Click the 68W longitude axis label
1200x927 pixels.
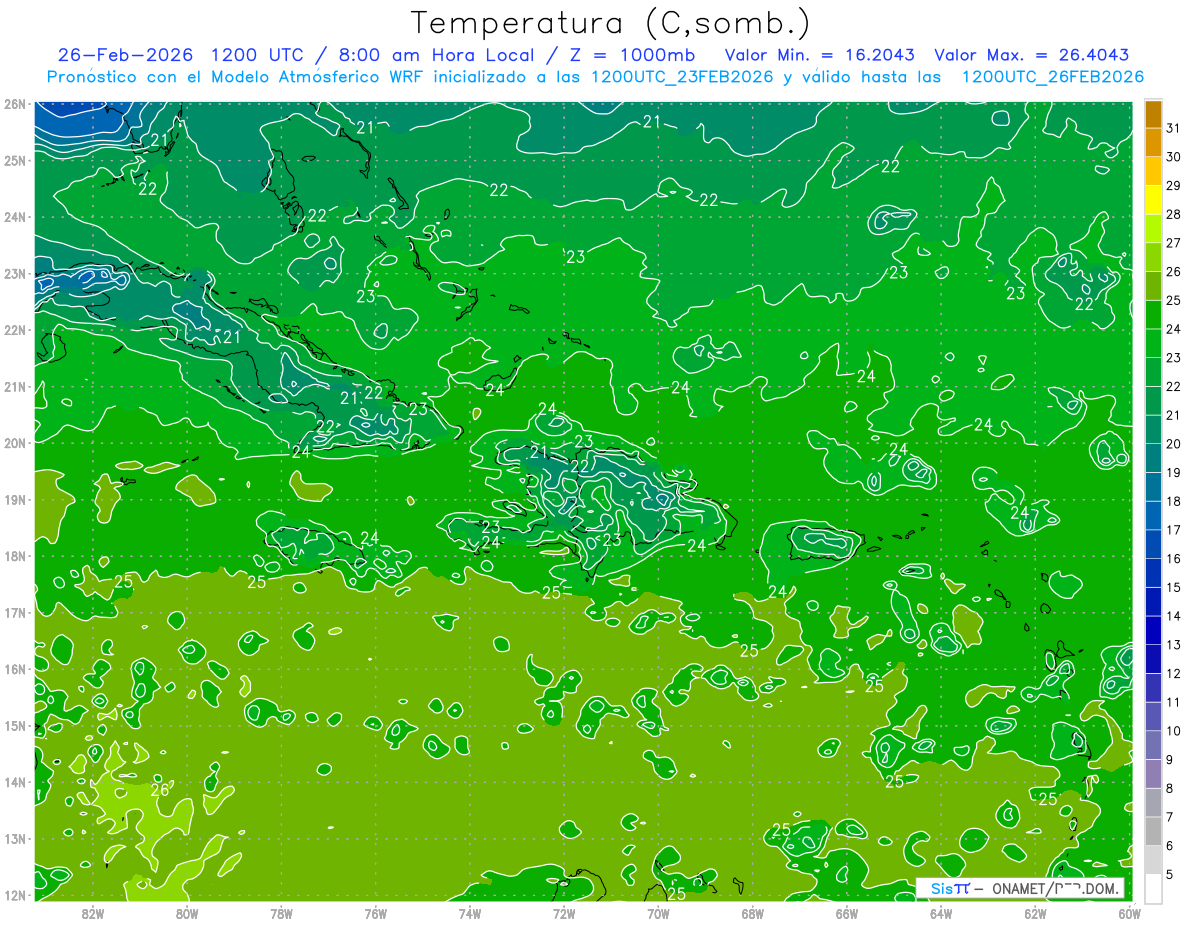(x=752, y=913)
